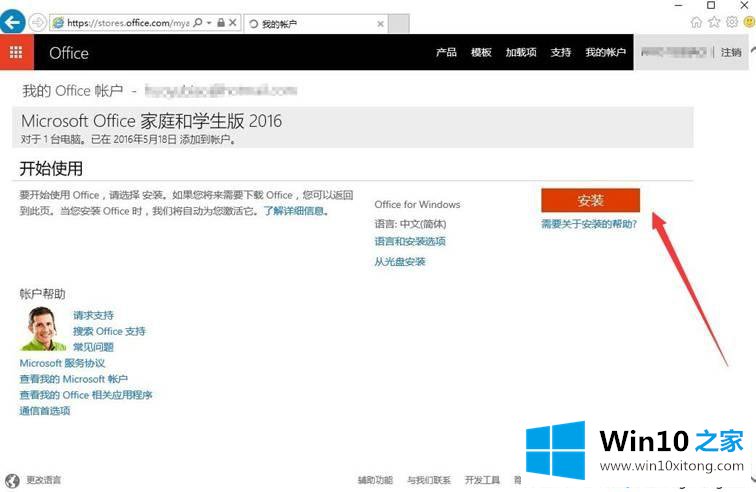Click 注销 to sign out
This screenshot has width=756, height=492.
731,52
